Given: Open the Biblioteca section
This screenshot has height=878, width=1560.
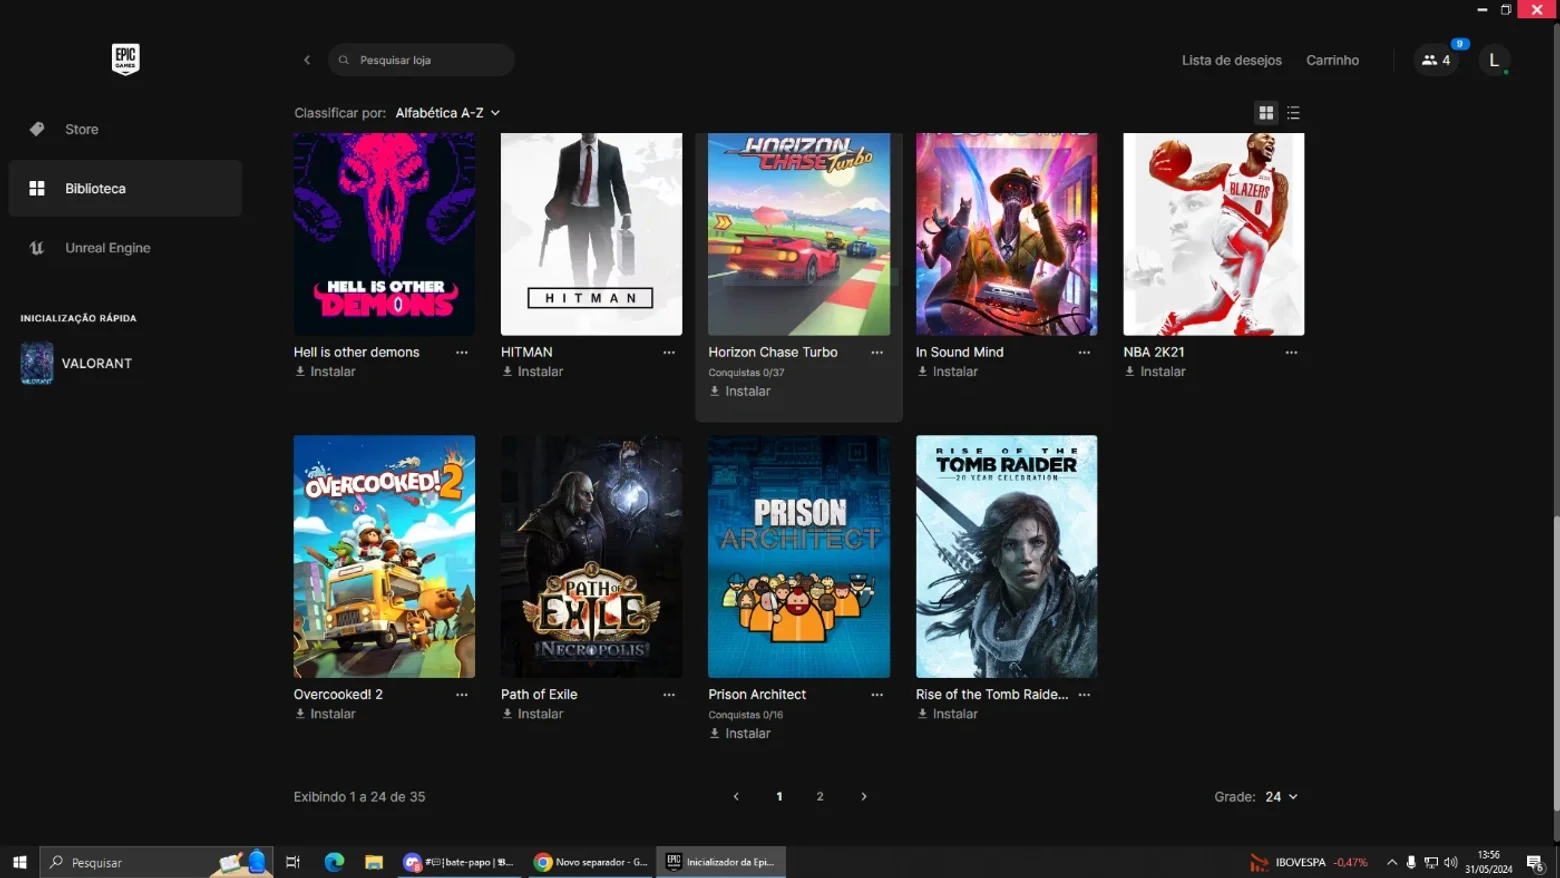Looking at the screenshot, I should tap(125, 188).
